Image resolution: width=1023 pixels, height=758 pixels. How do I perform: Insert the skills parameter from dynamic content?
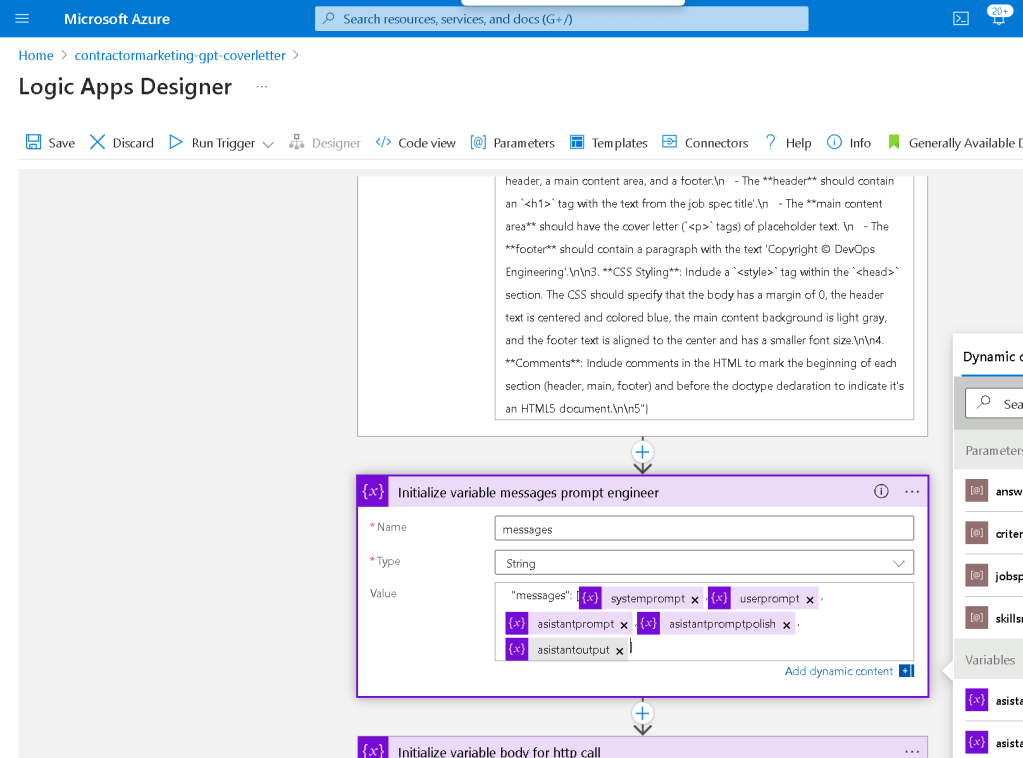[x=993, y=618]
